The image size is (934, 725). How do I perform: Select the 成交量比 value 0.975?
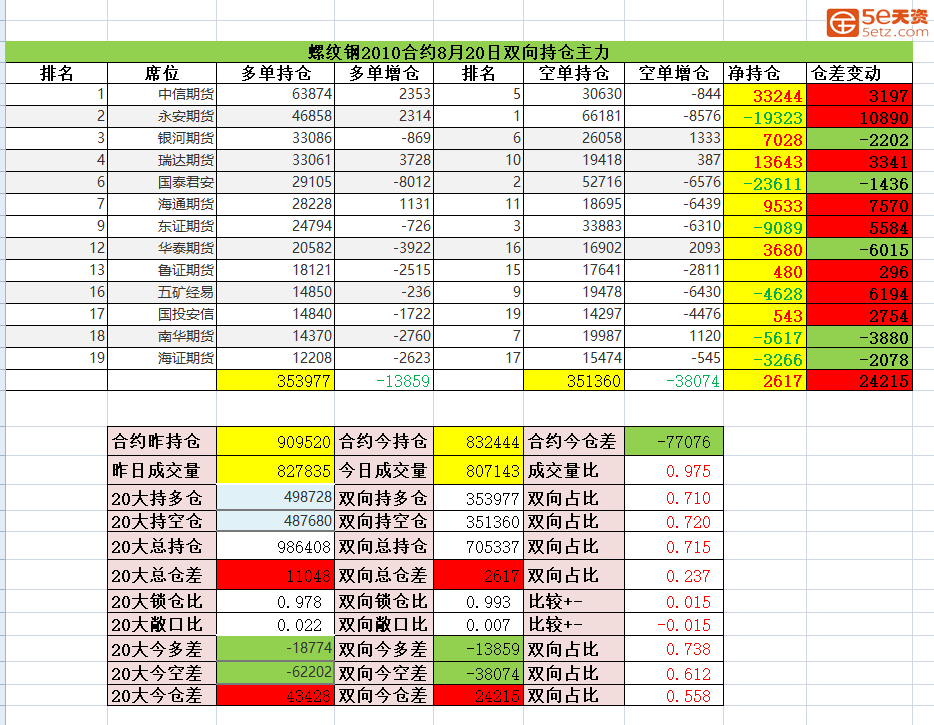[x=674, y=471]
